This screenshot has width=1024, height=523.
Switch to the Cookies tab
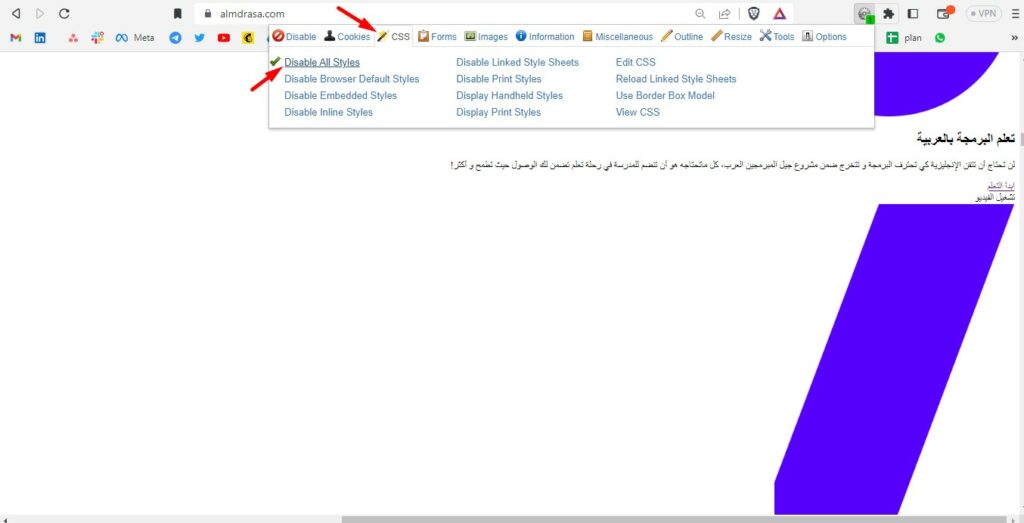pyautogui.click(x=347, y=37)
